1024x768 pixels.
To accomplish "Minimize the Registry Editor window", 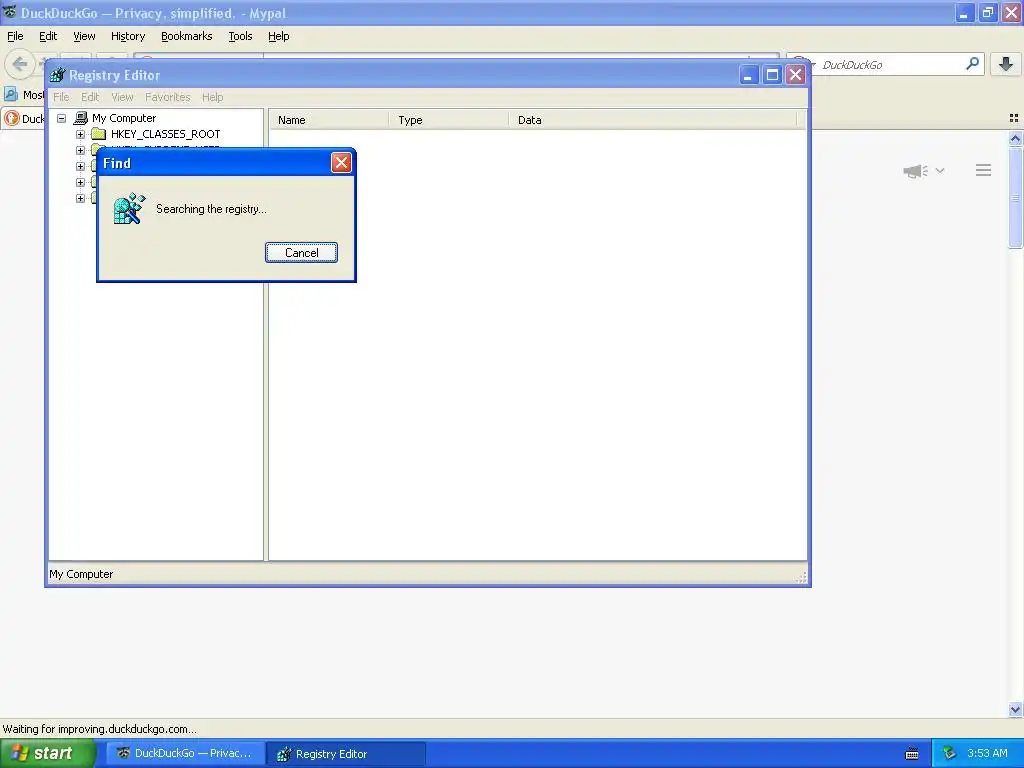I will click(x=748, y=75).
